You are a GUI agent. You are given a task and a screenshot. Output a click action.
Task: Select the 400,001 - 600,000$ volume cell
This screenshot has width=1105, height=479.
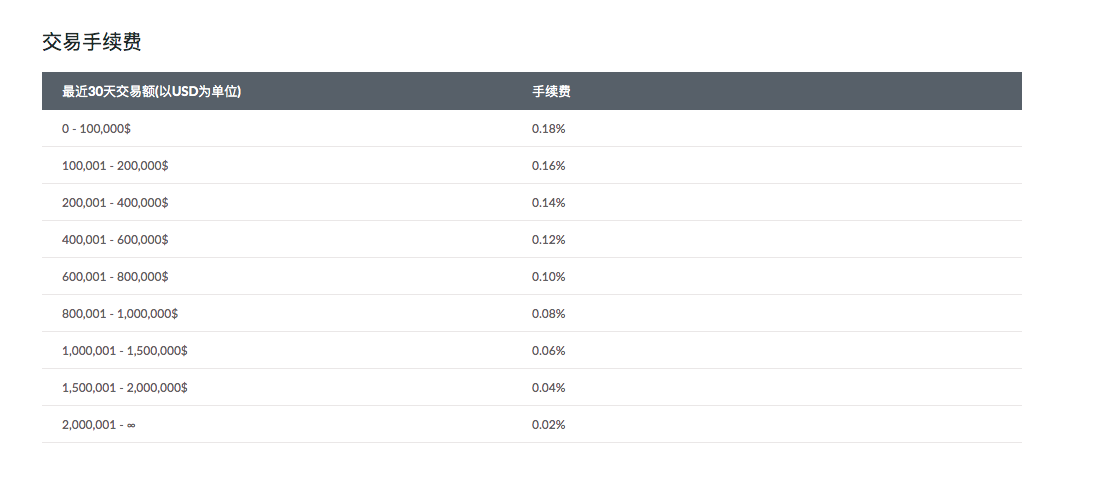tap(115, 240)
